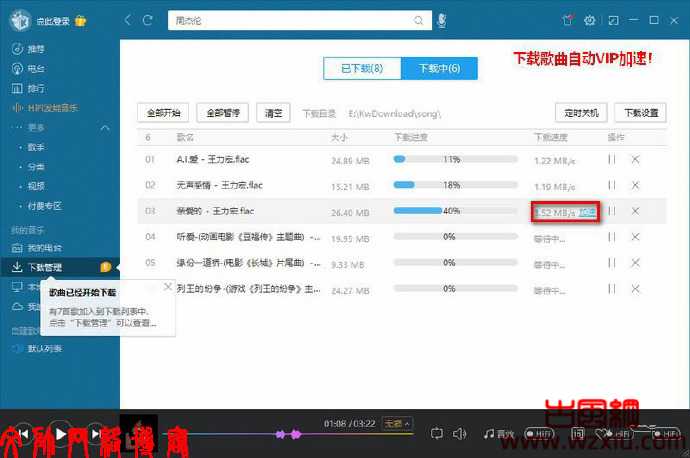
Task: Delete the 听爱 豆福传 download from queue
Action: point(635,237)
